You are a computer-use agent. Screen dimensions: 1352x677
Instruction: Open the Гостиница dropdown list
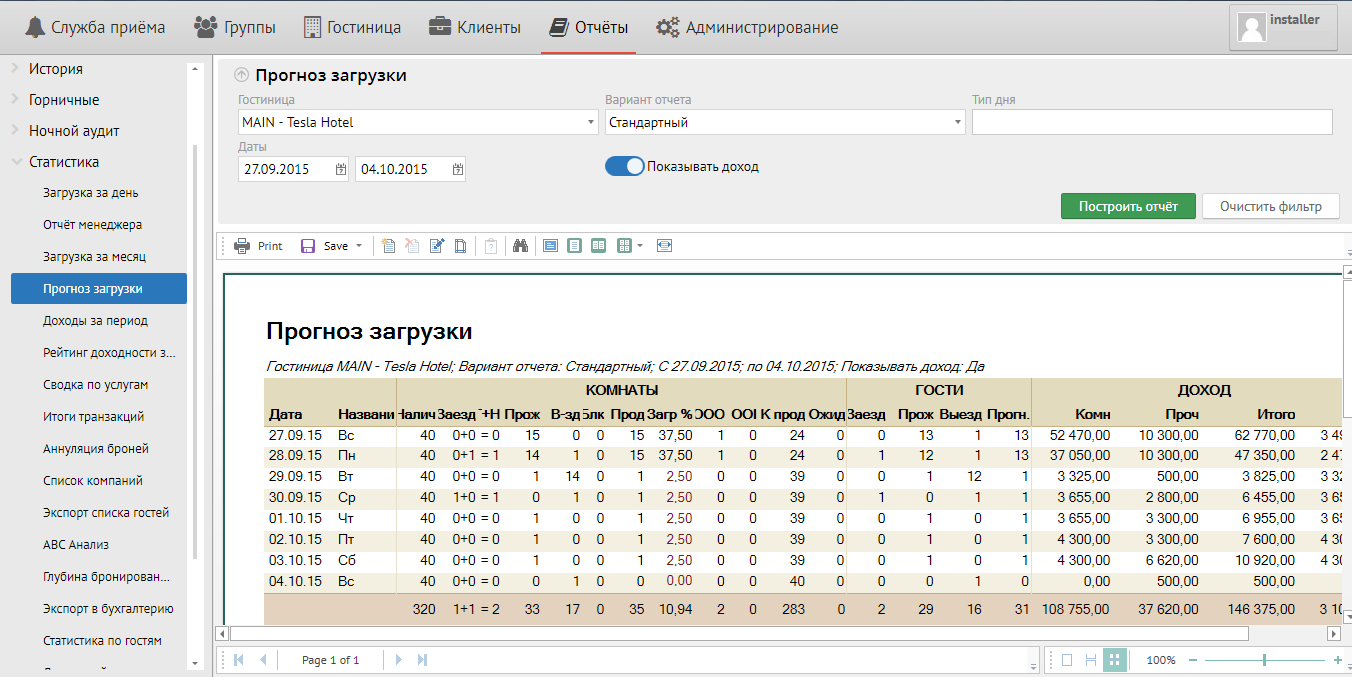(590, 123)
